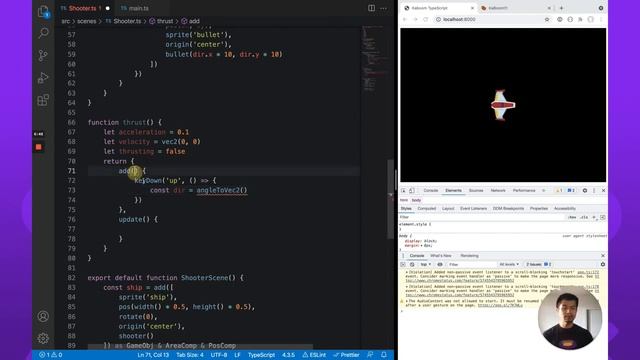Click the ESLint status bar button
The image size is (640, 360).
point(314,355)
